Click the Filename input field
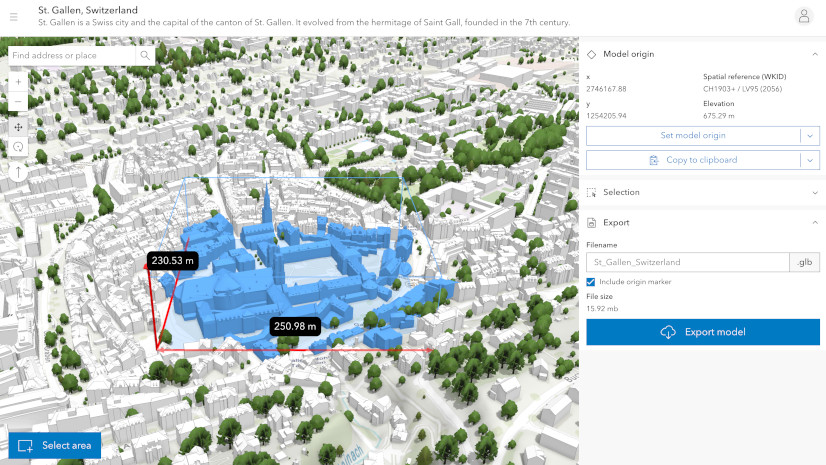The height and width of the screenshot is (465, 826). click(x=687, y=262)
